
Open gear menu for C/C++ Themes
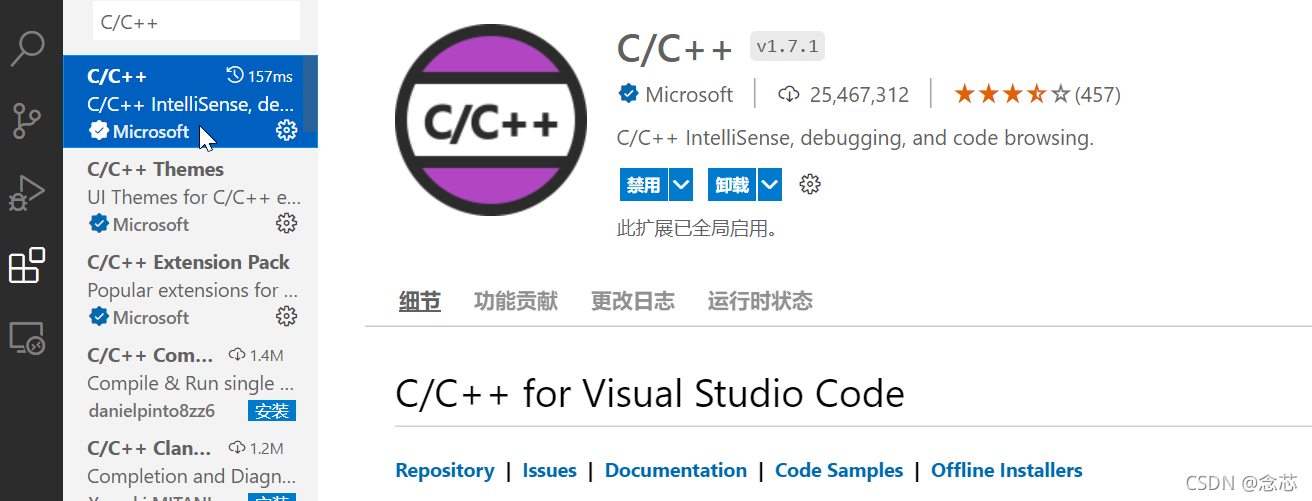286,224
